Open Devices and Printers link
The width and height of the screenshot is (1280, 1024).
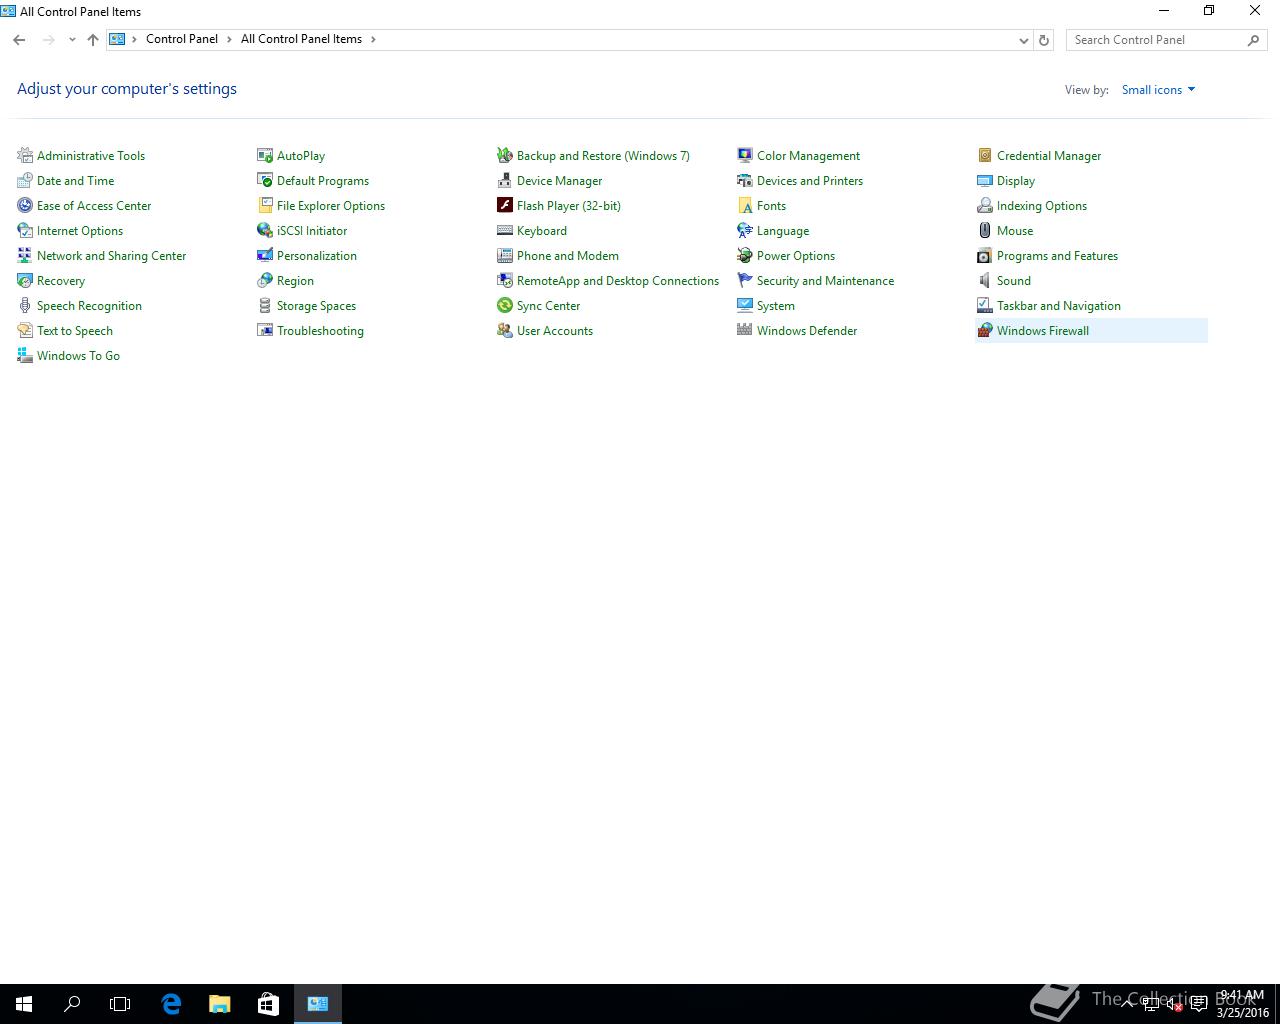point(810,180)
